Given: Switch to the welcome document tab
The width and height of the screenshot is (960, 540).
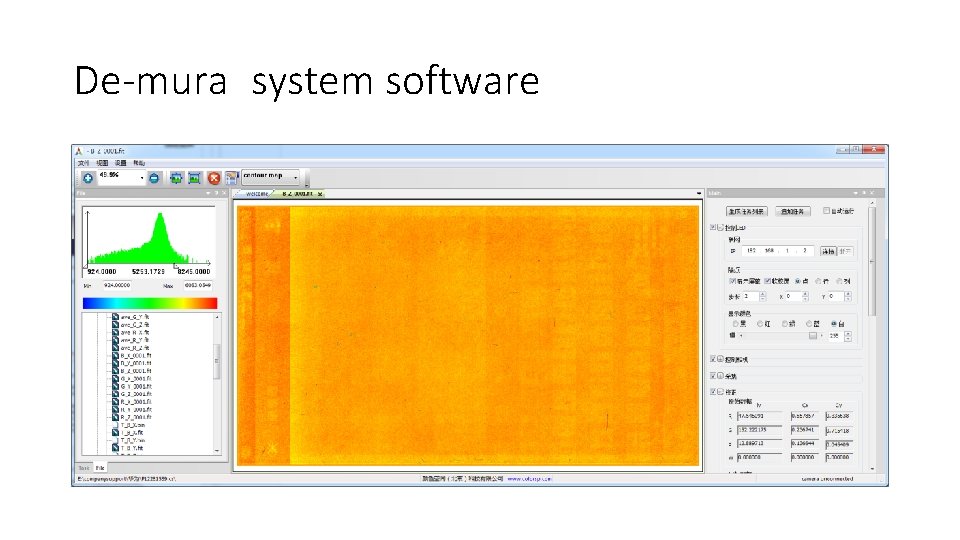Looking at the screenshot, I should click(255, 193).
